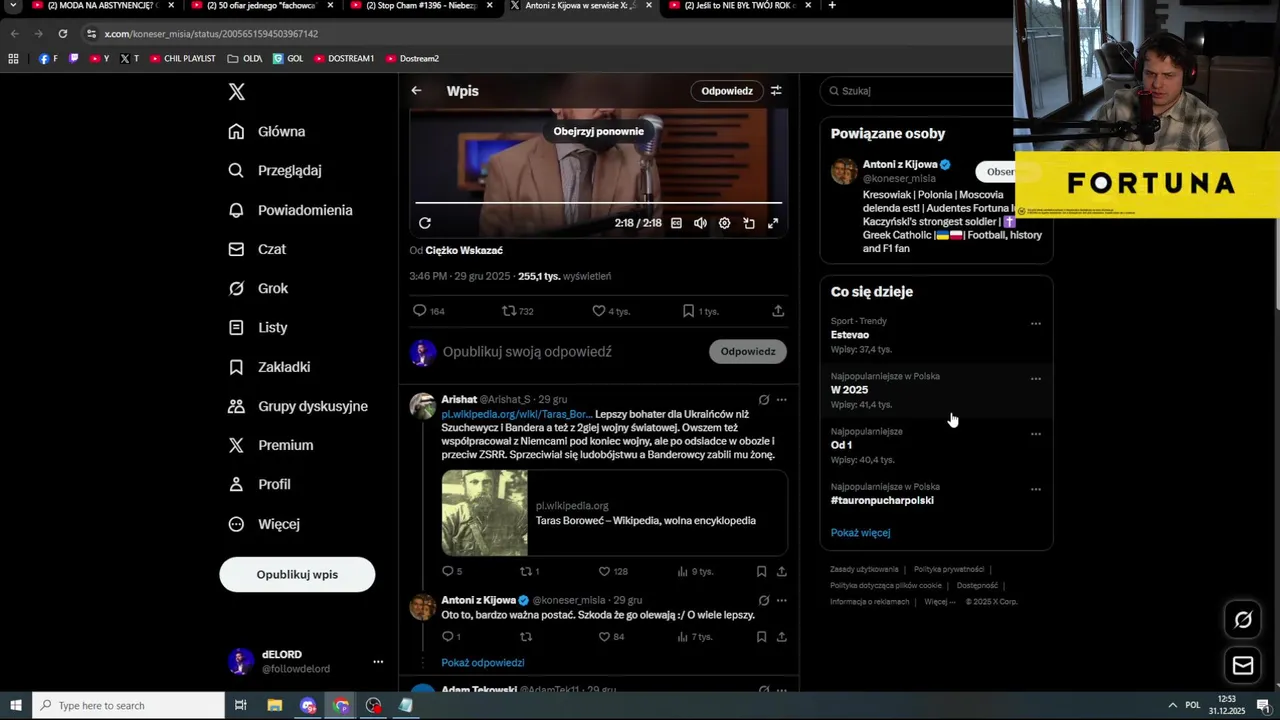
Task: Open Przeglądaj in the sidebar
Action: pos(275,171)
